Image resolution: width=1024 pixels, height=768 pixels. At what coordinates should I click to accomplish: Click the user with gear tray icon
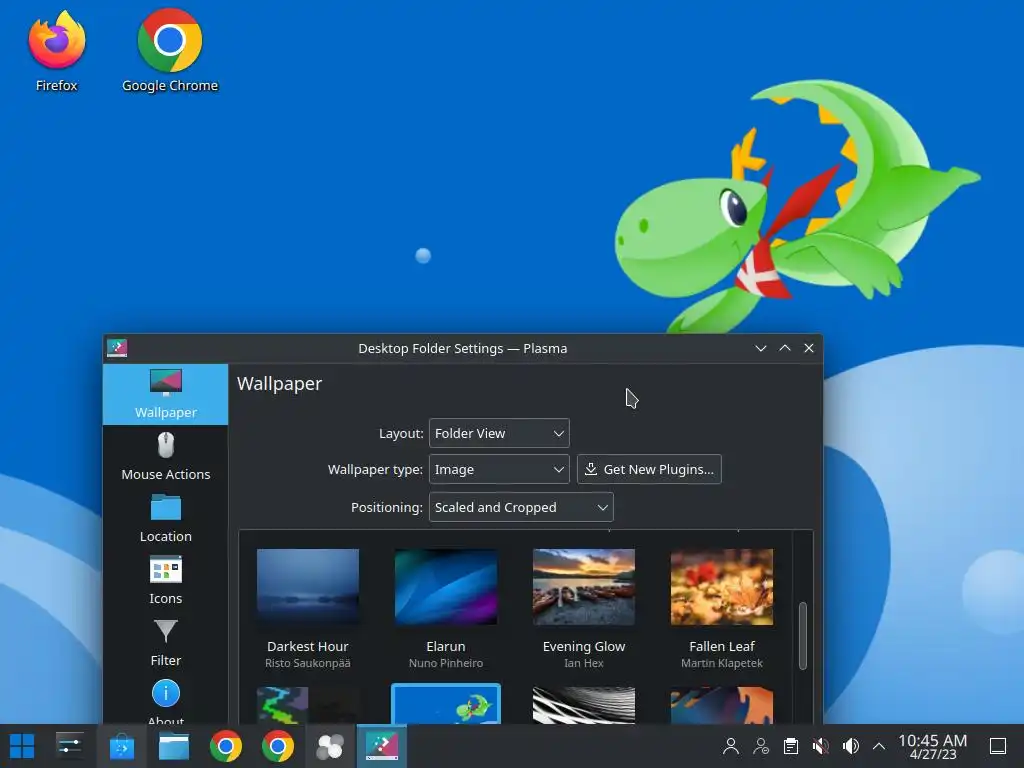761,746
